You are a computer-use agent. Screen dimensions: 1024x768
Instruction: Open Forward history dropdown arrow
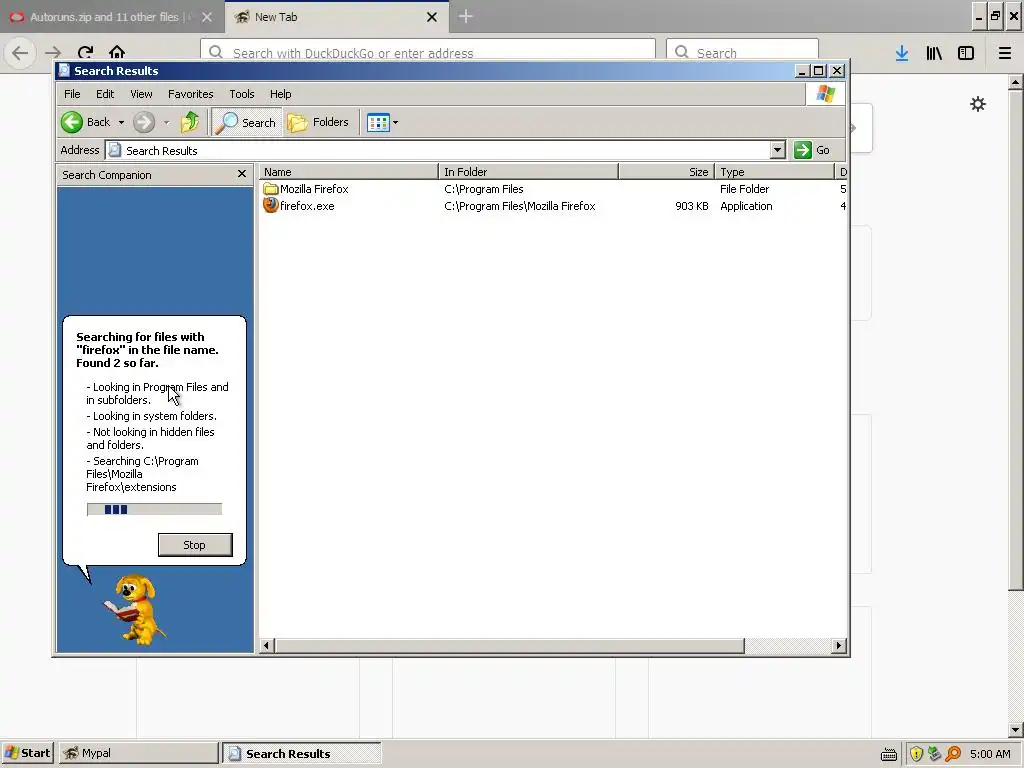(167, 122)
